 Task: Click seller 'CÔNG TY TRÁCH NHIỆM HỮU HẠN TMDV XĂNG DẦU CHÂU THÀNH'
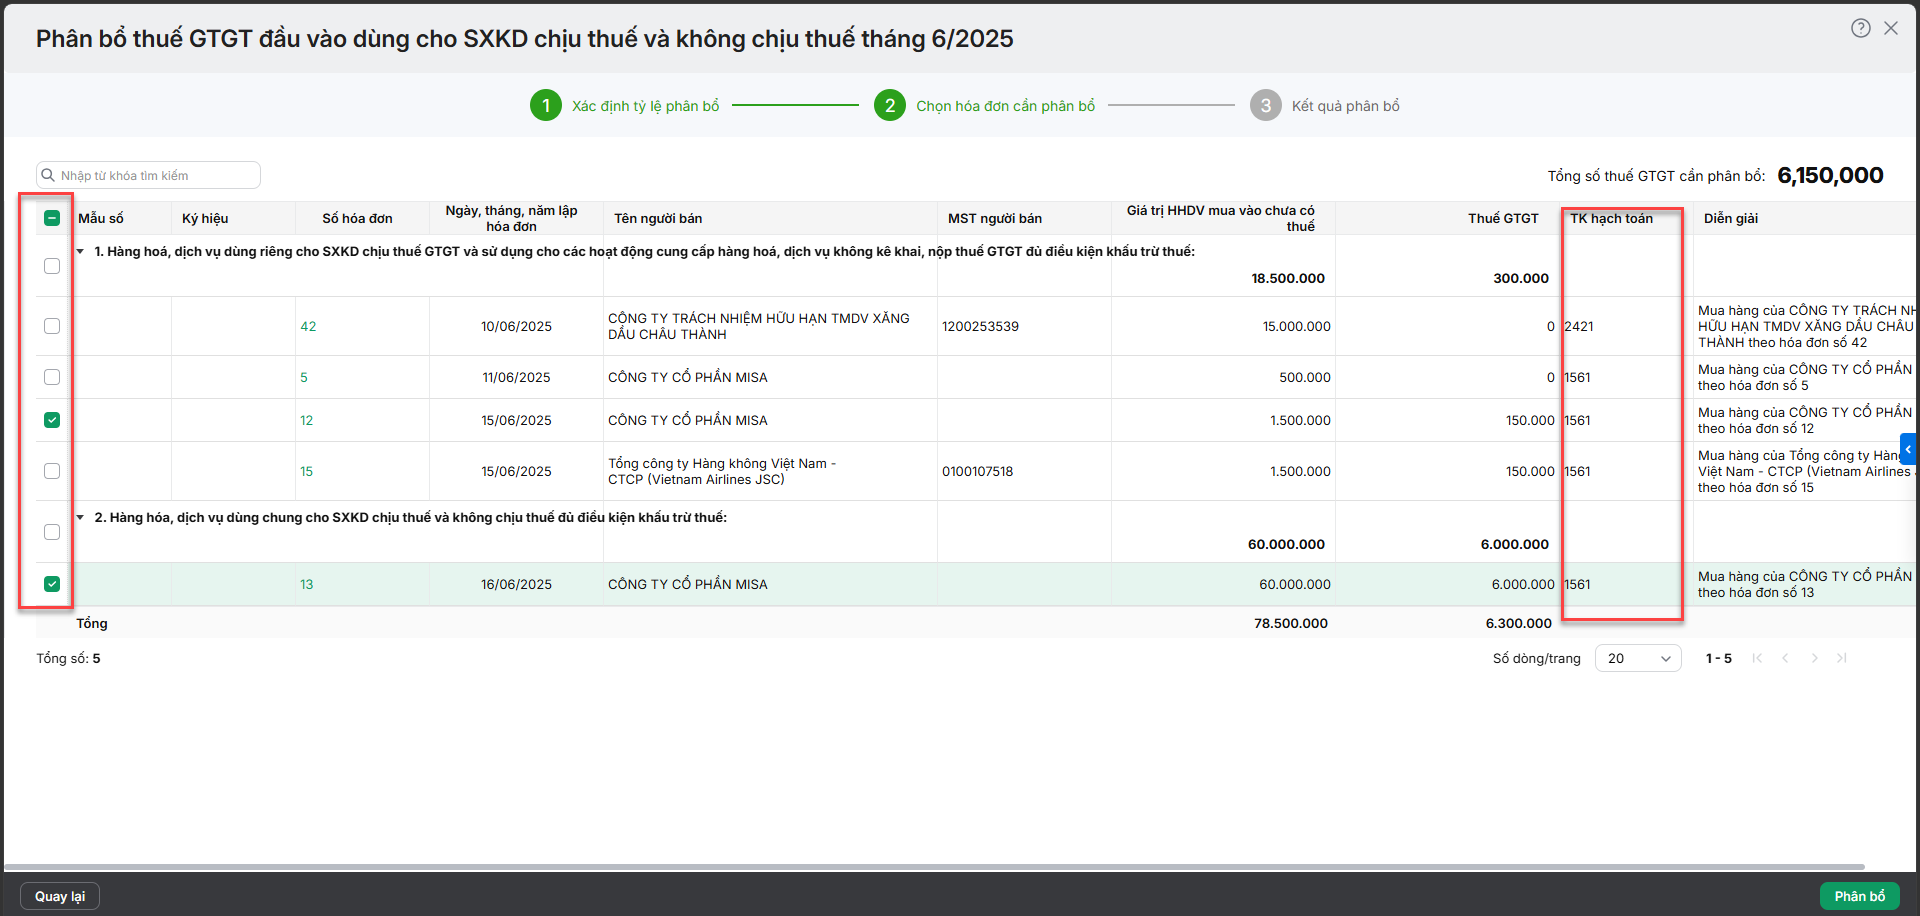pos(759,326)
